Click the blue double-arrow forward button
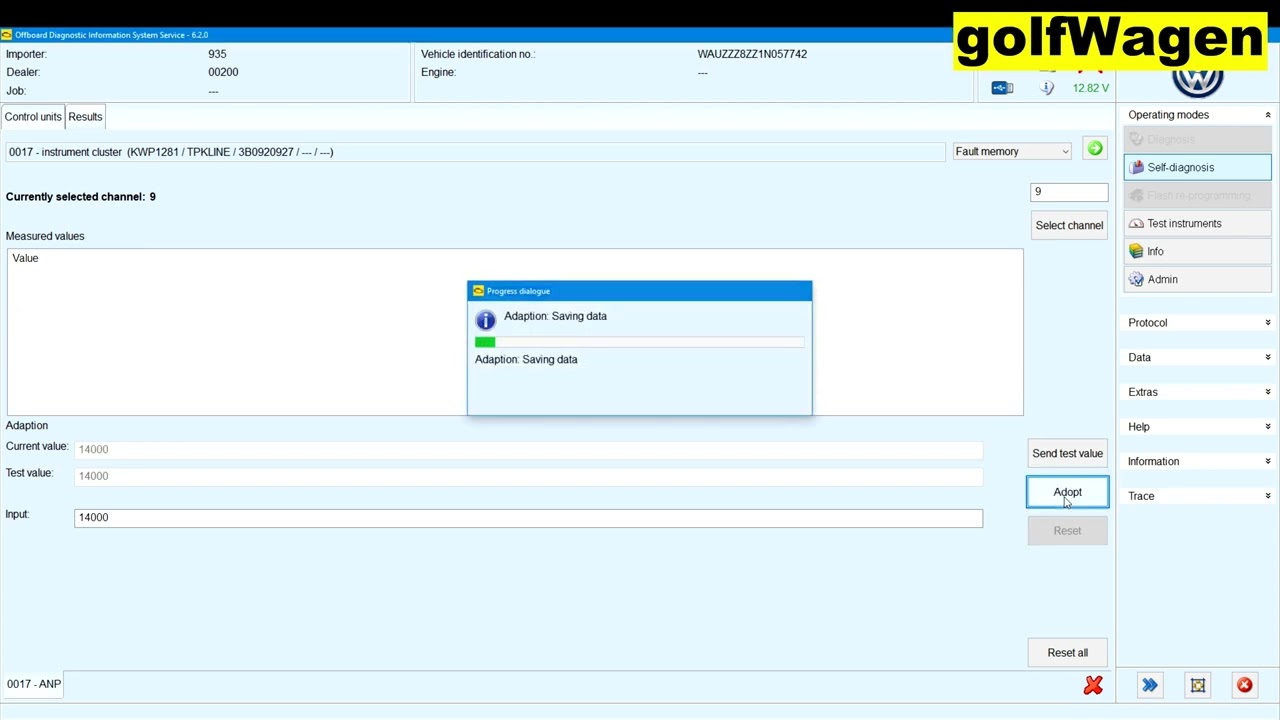1280x720 pixels. 1150,685
